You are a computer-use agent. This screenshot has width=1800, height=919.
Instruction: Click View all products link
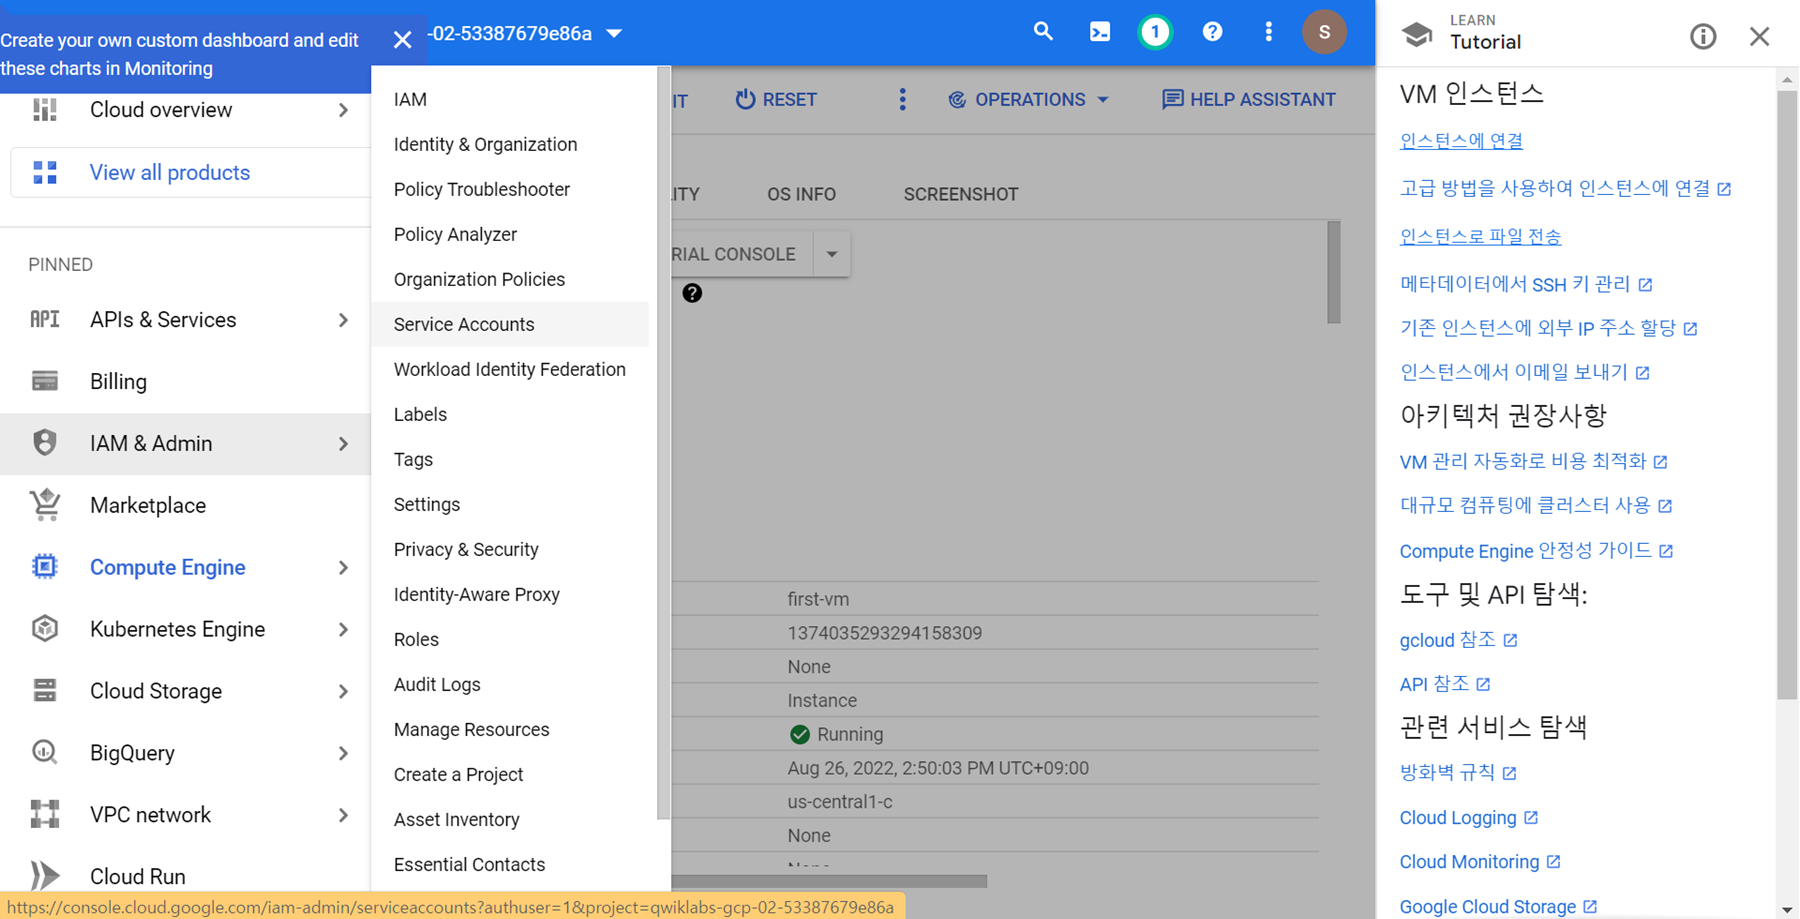pos(169,172)
